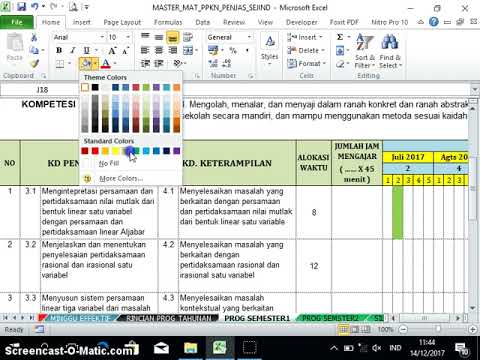
Task: Open Excel Help question mark
Action: coord(434,22)
